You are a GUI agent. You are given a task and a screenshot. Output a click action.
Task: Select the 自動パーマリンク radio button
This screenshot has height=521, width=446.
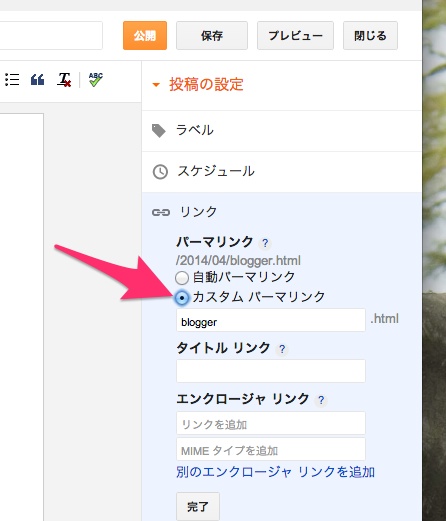[182, 278]
